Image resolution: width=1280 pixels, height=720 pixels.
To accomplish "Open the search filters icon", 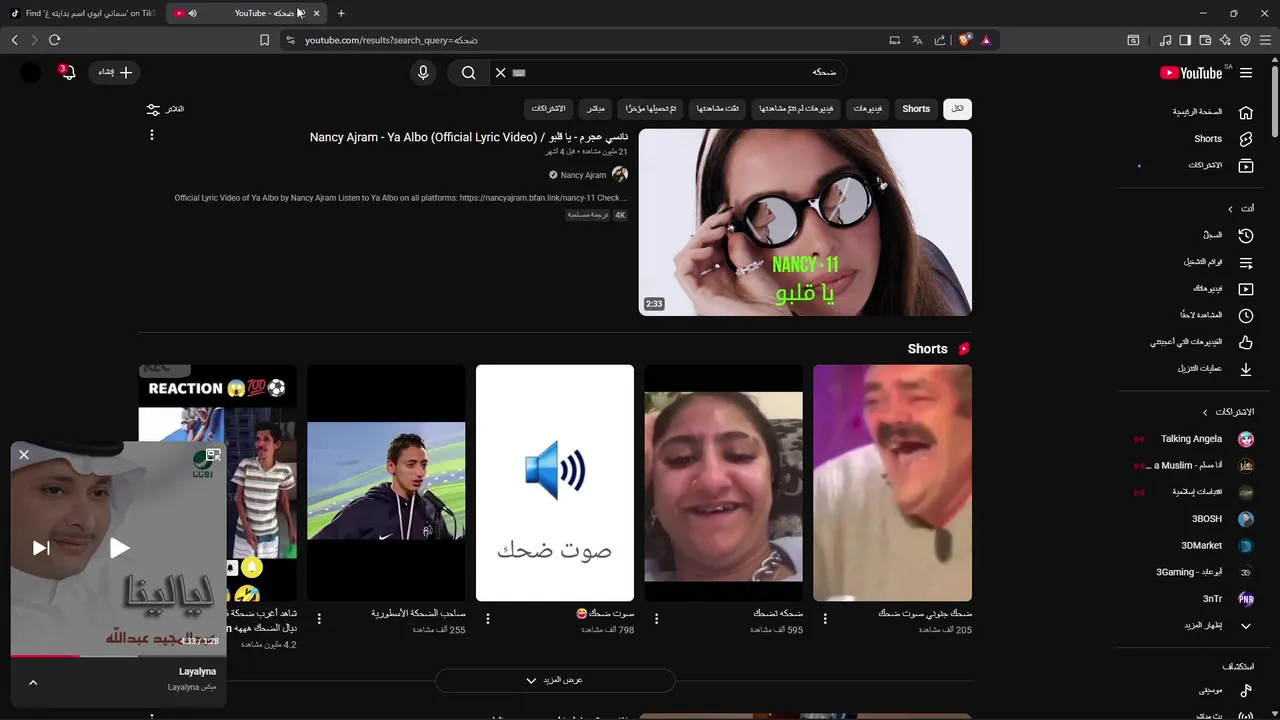I will [153, 109].
